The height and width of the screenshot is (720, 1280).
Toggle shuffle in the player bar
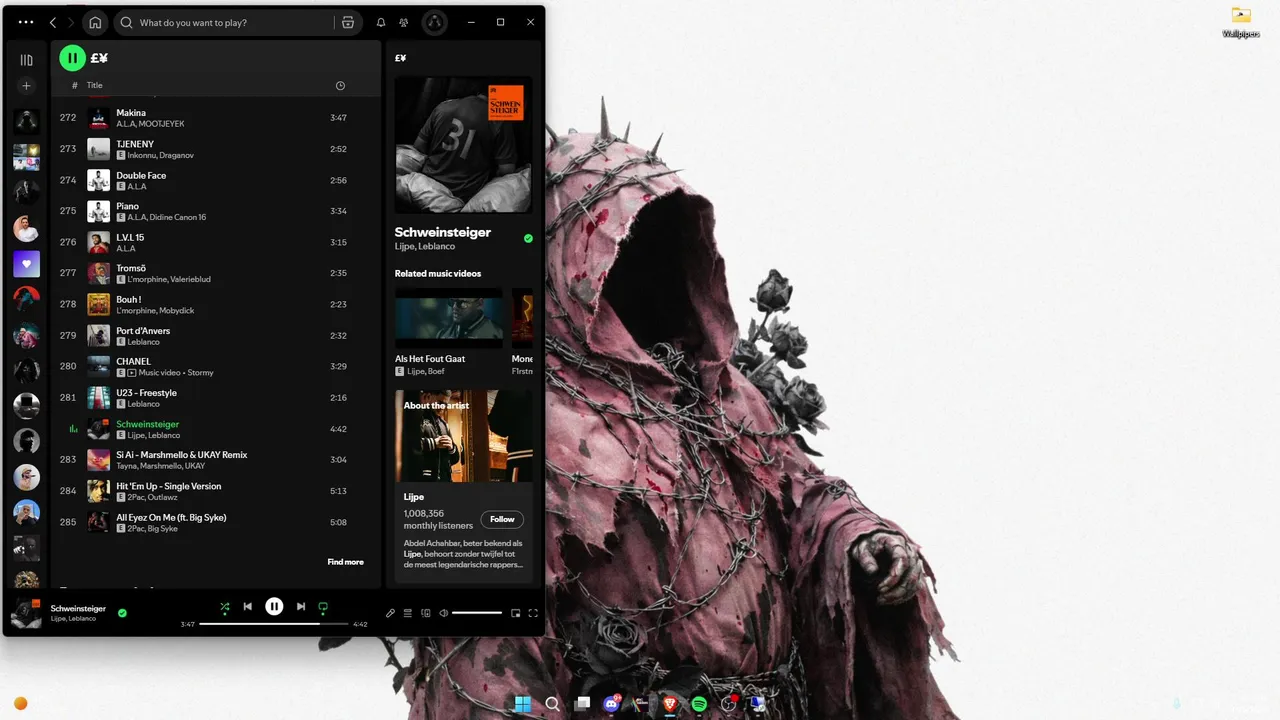(x=224, y=606)
